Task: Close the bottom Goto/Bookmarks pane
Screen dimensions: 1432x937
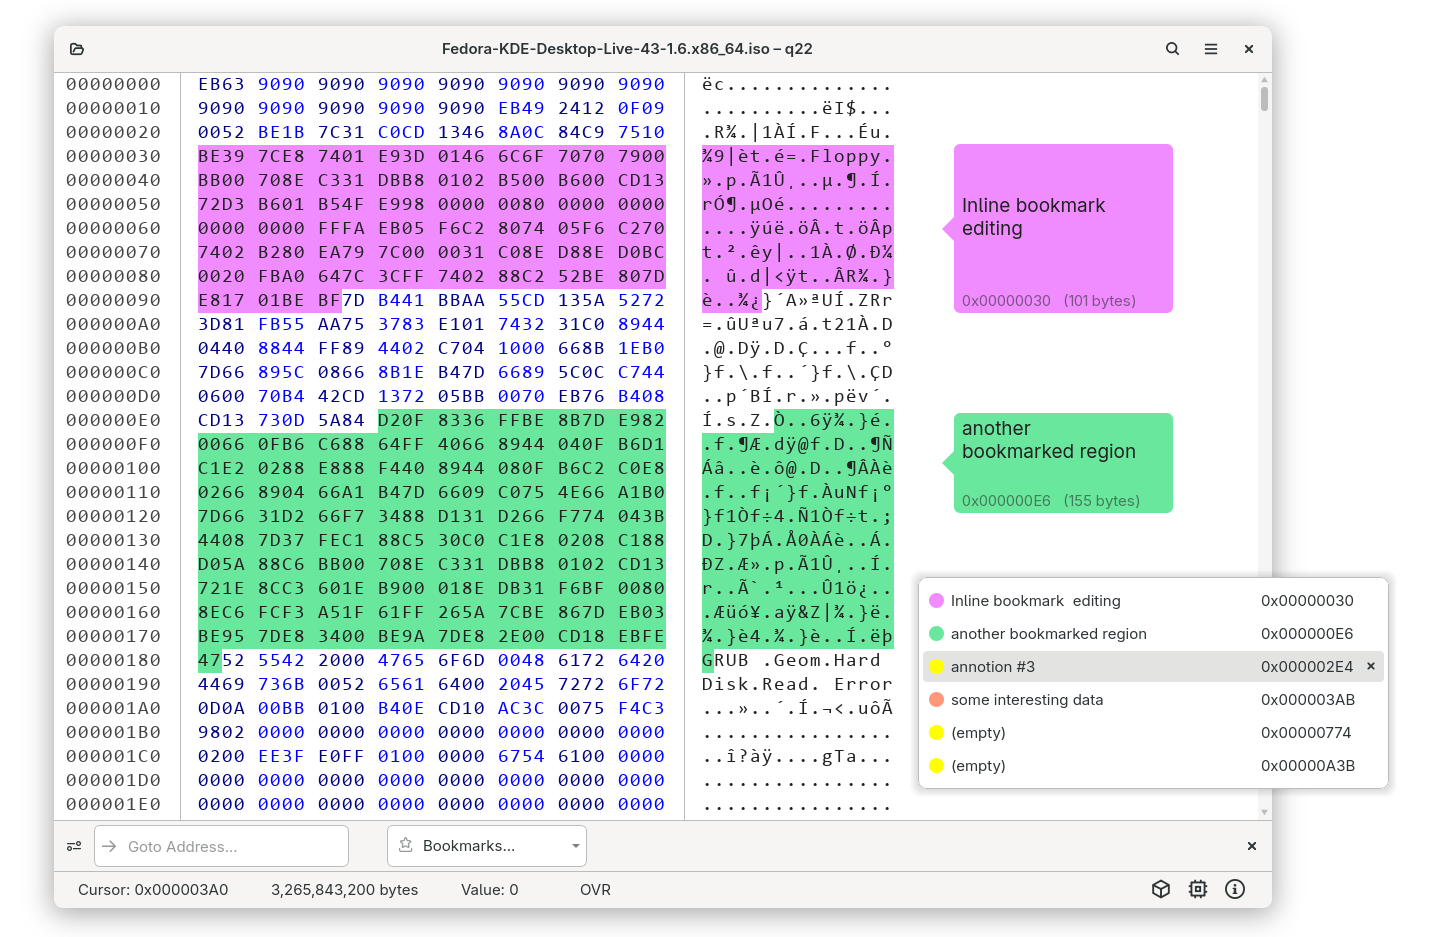Action: tap(1251, 846)
